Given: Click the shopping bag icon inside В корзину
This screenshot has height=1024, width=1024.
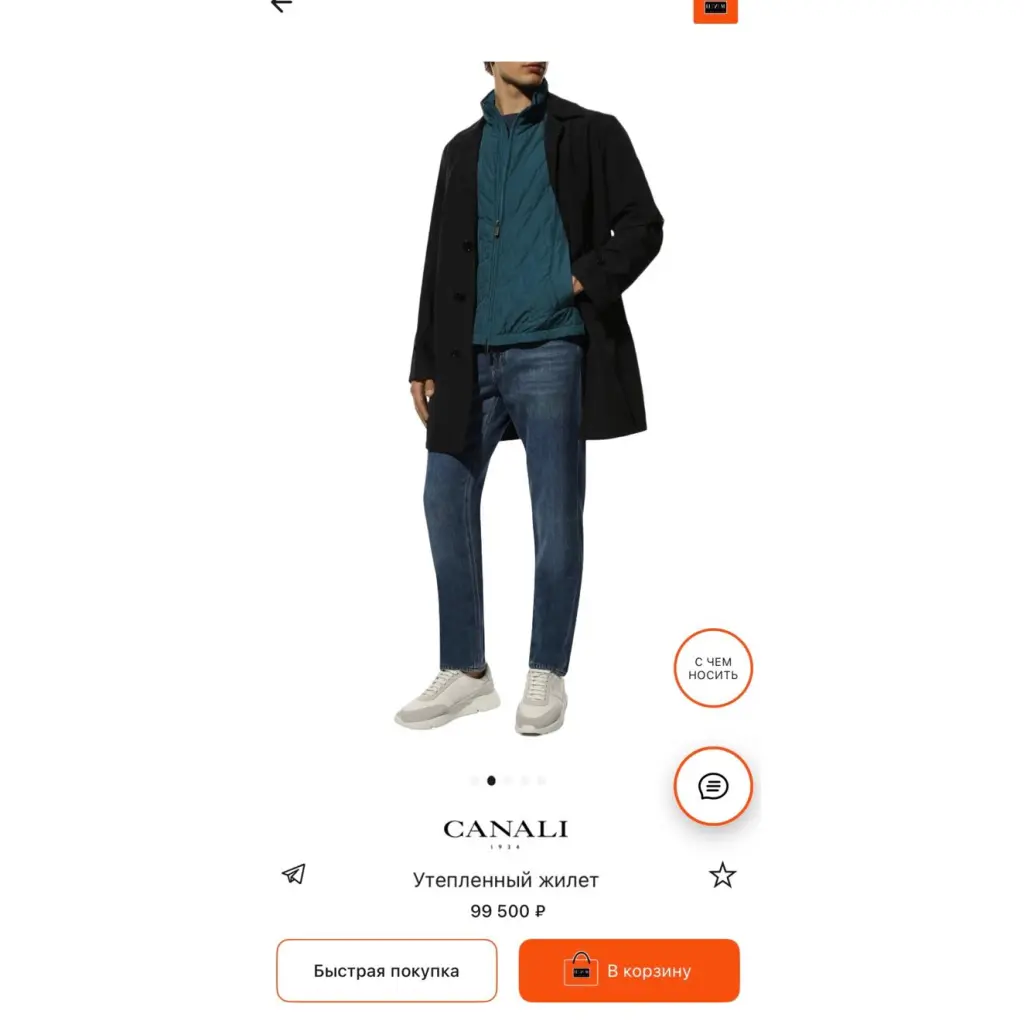Looking at the screenshot, I should point(581,968).
